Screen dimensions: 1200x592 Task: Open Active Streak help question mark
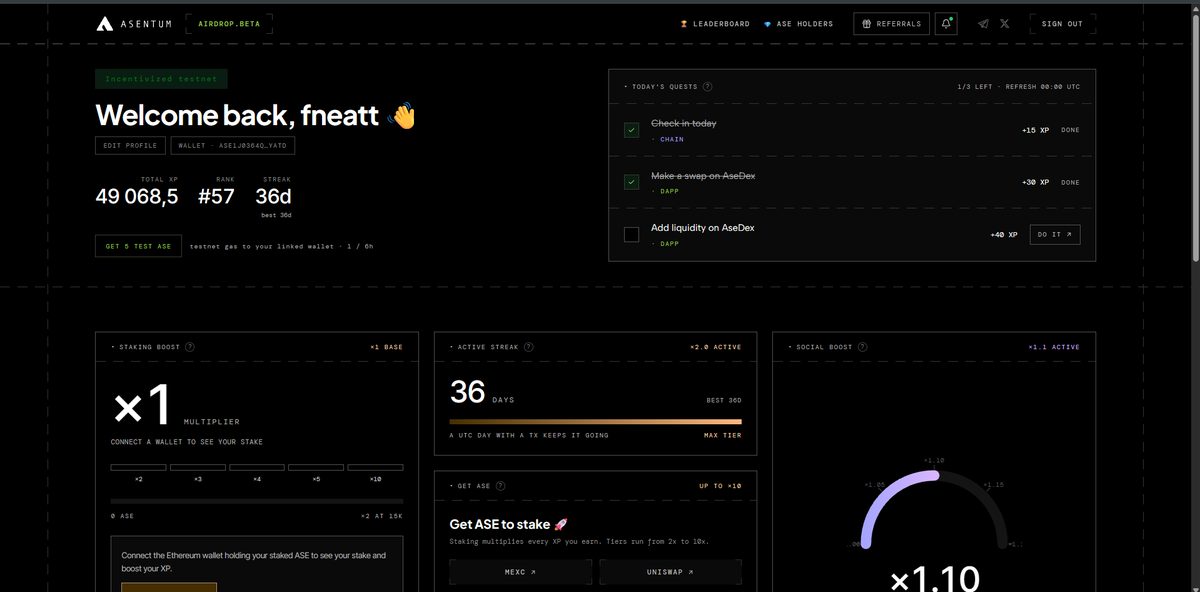point(529,347)
